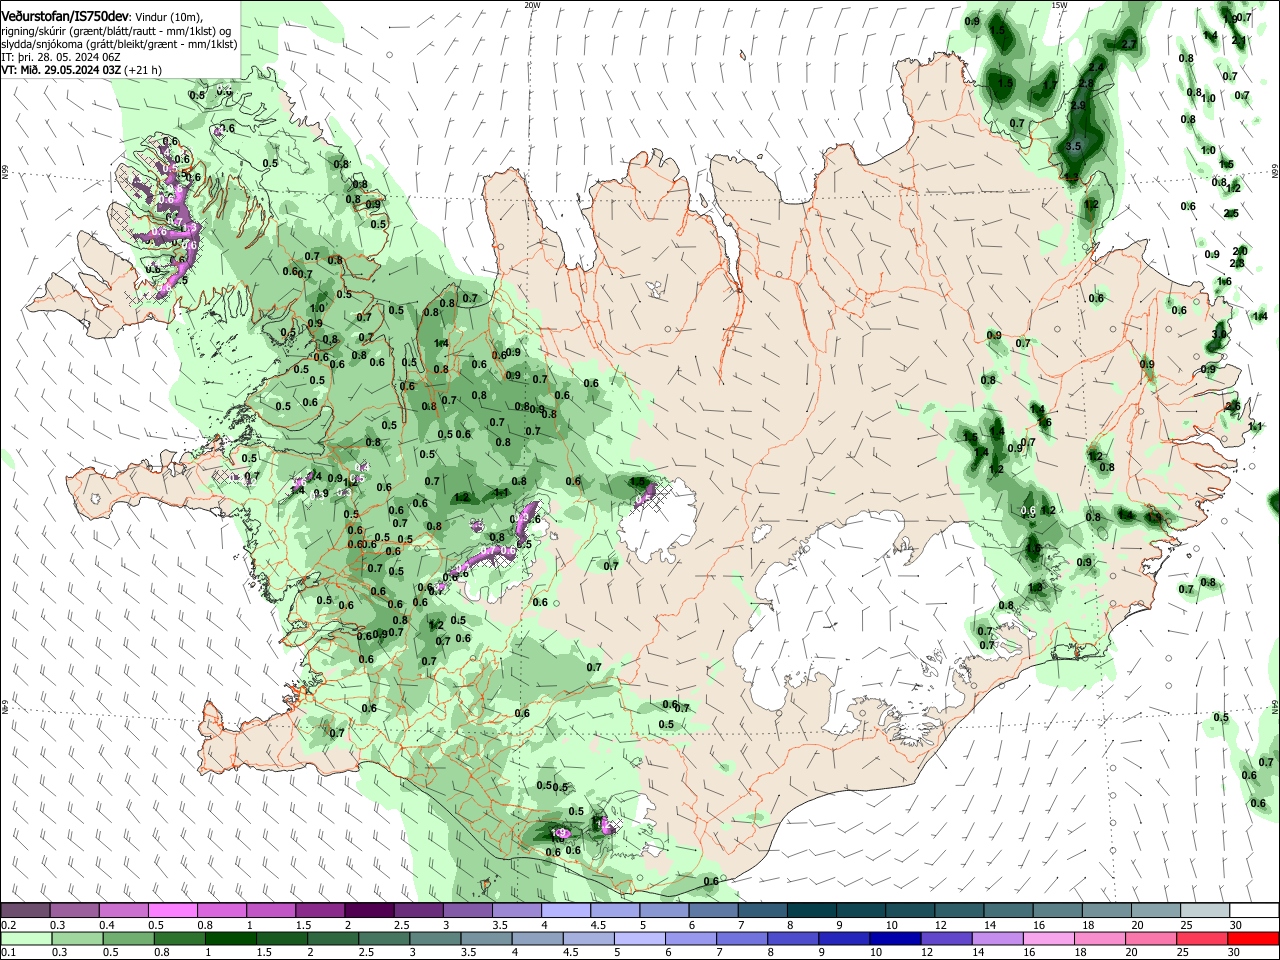The image size is (1280, 960).
Task: Click the dark blue swatch labeled 10 in lower legend
Action: pyautogui.click(x=895, y=938)
